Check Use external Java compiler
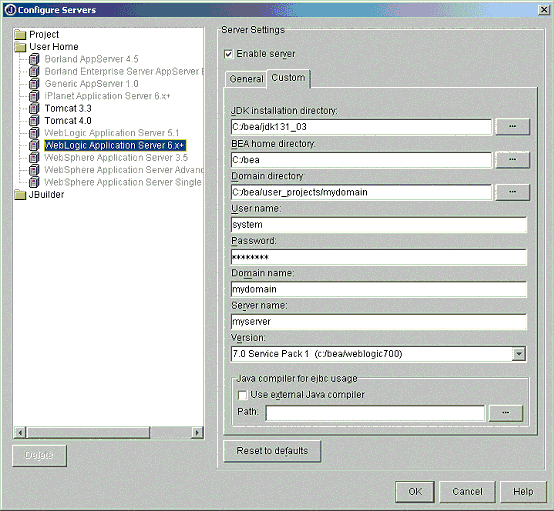Screen dimensions: 554x511 242,395
